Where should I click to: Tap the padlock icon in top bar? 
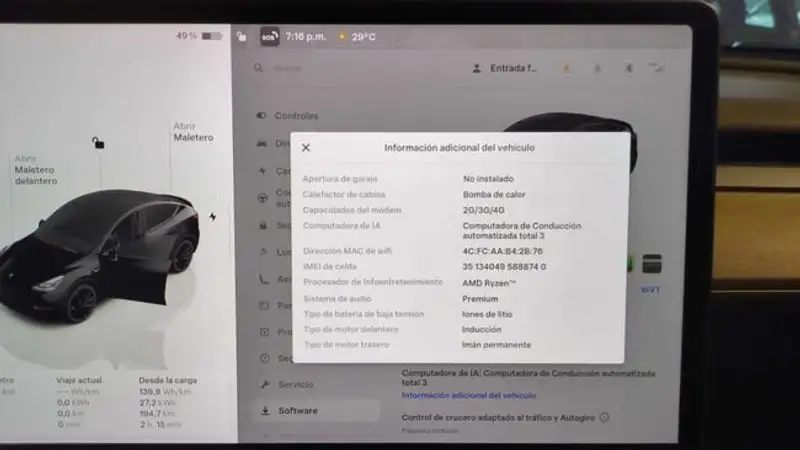point(241,36)
